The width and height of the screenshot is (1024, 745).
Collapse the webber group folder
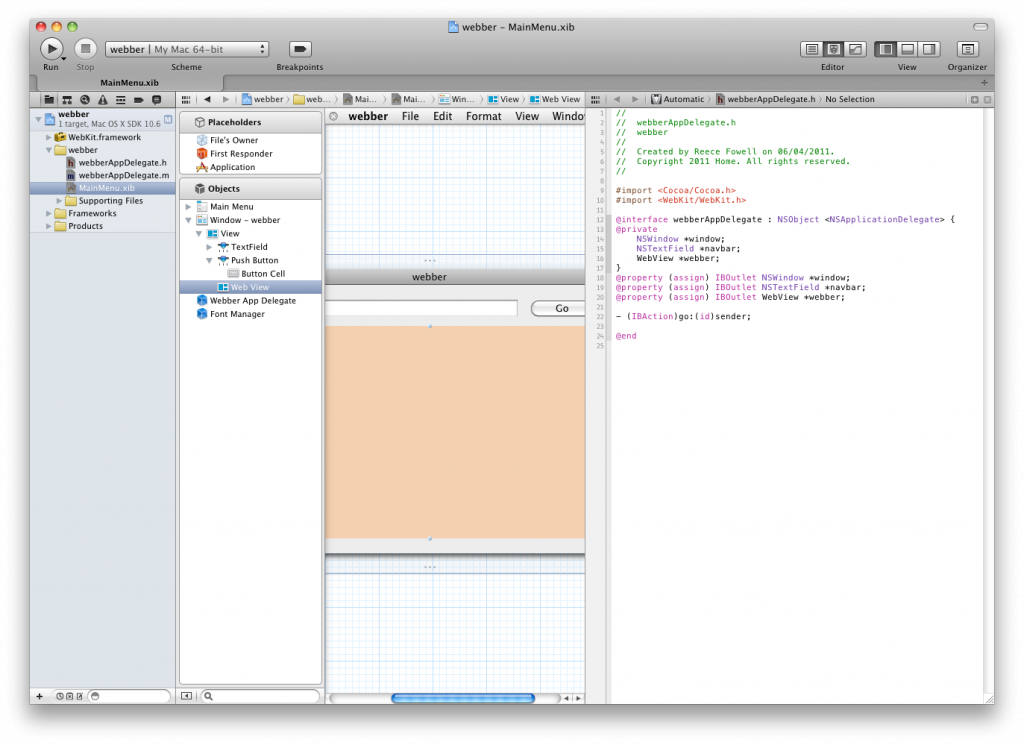click(x=48, y=150)
